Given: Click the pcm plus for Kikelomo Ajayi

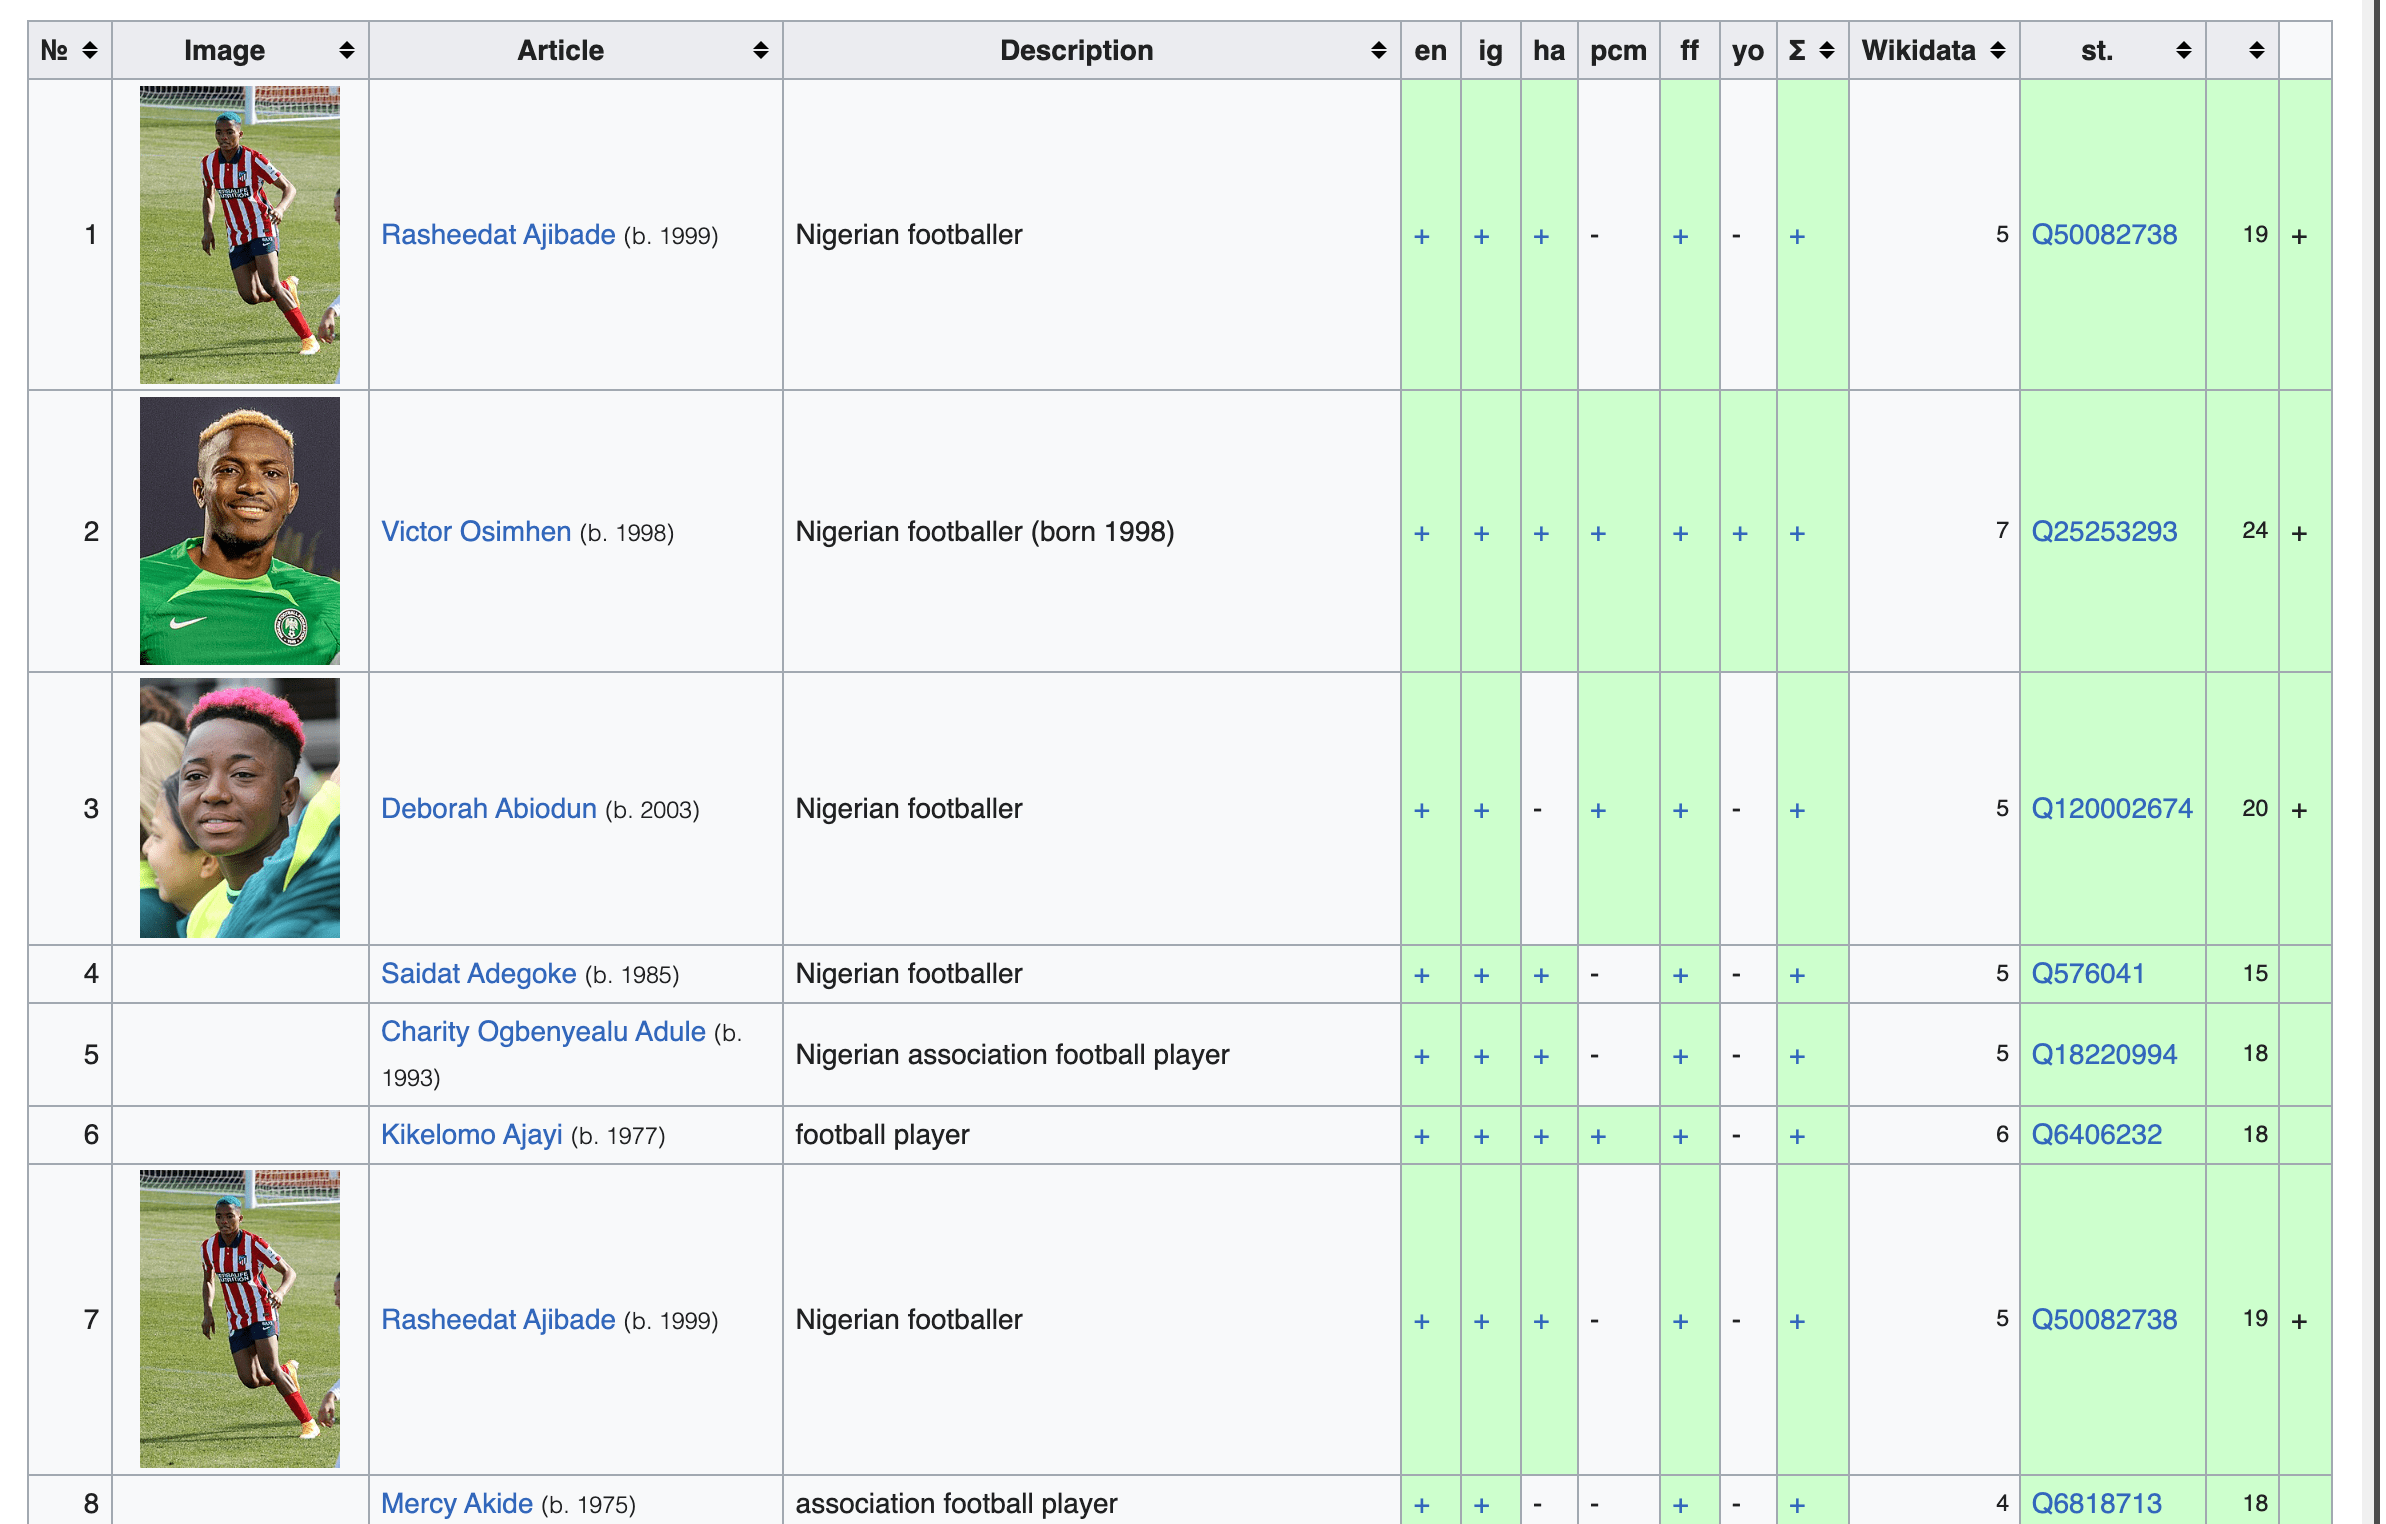Looking at the screenshot, I should (x=1597, y=1136).
